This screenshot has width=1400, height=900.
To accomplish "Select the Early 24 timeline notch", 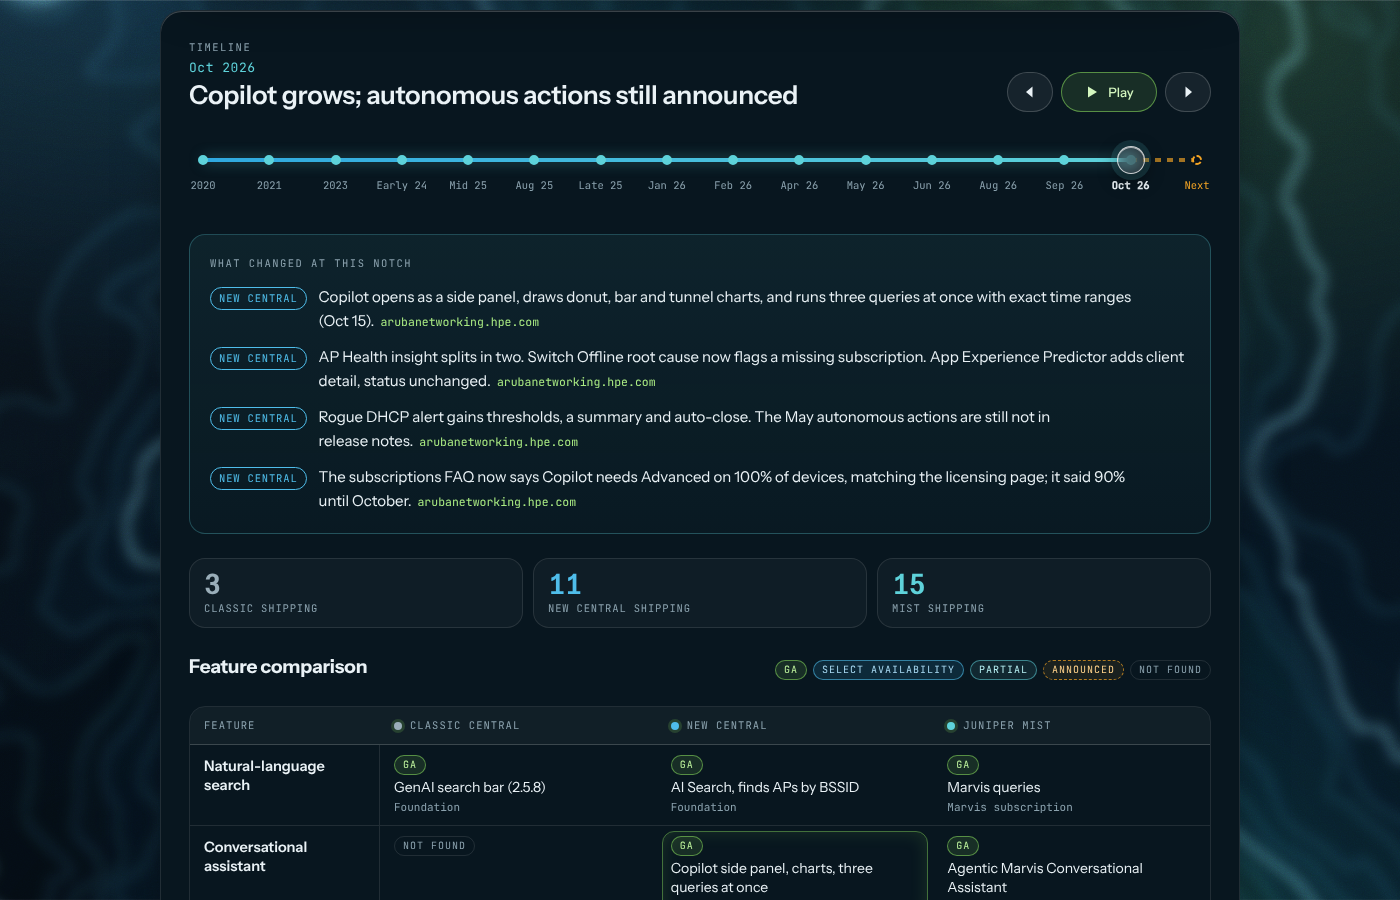I will point(402,160).
